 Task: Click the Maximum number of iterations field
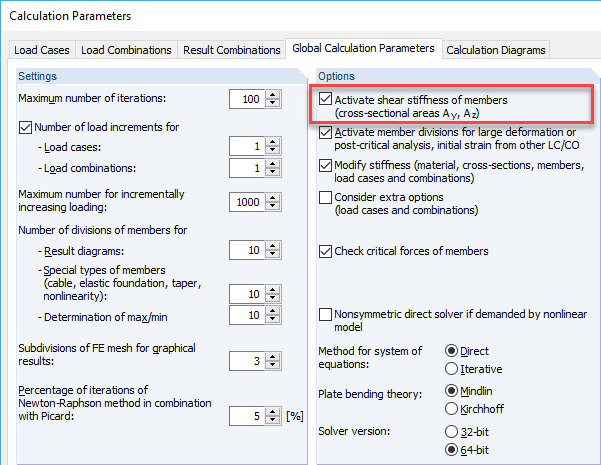point(245,98)
